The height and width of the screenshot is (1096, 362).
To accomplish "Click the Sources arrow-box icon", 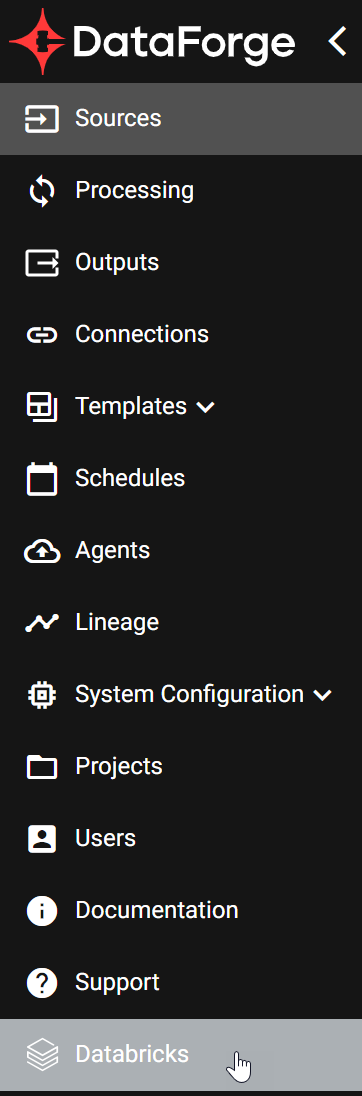I will click(x=42, y=119).
